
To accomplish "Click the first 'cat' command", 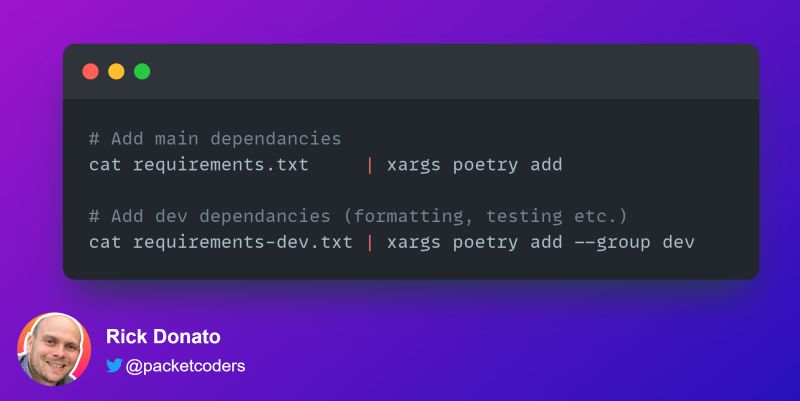I will pyautogui.click(x=105, y=165).
